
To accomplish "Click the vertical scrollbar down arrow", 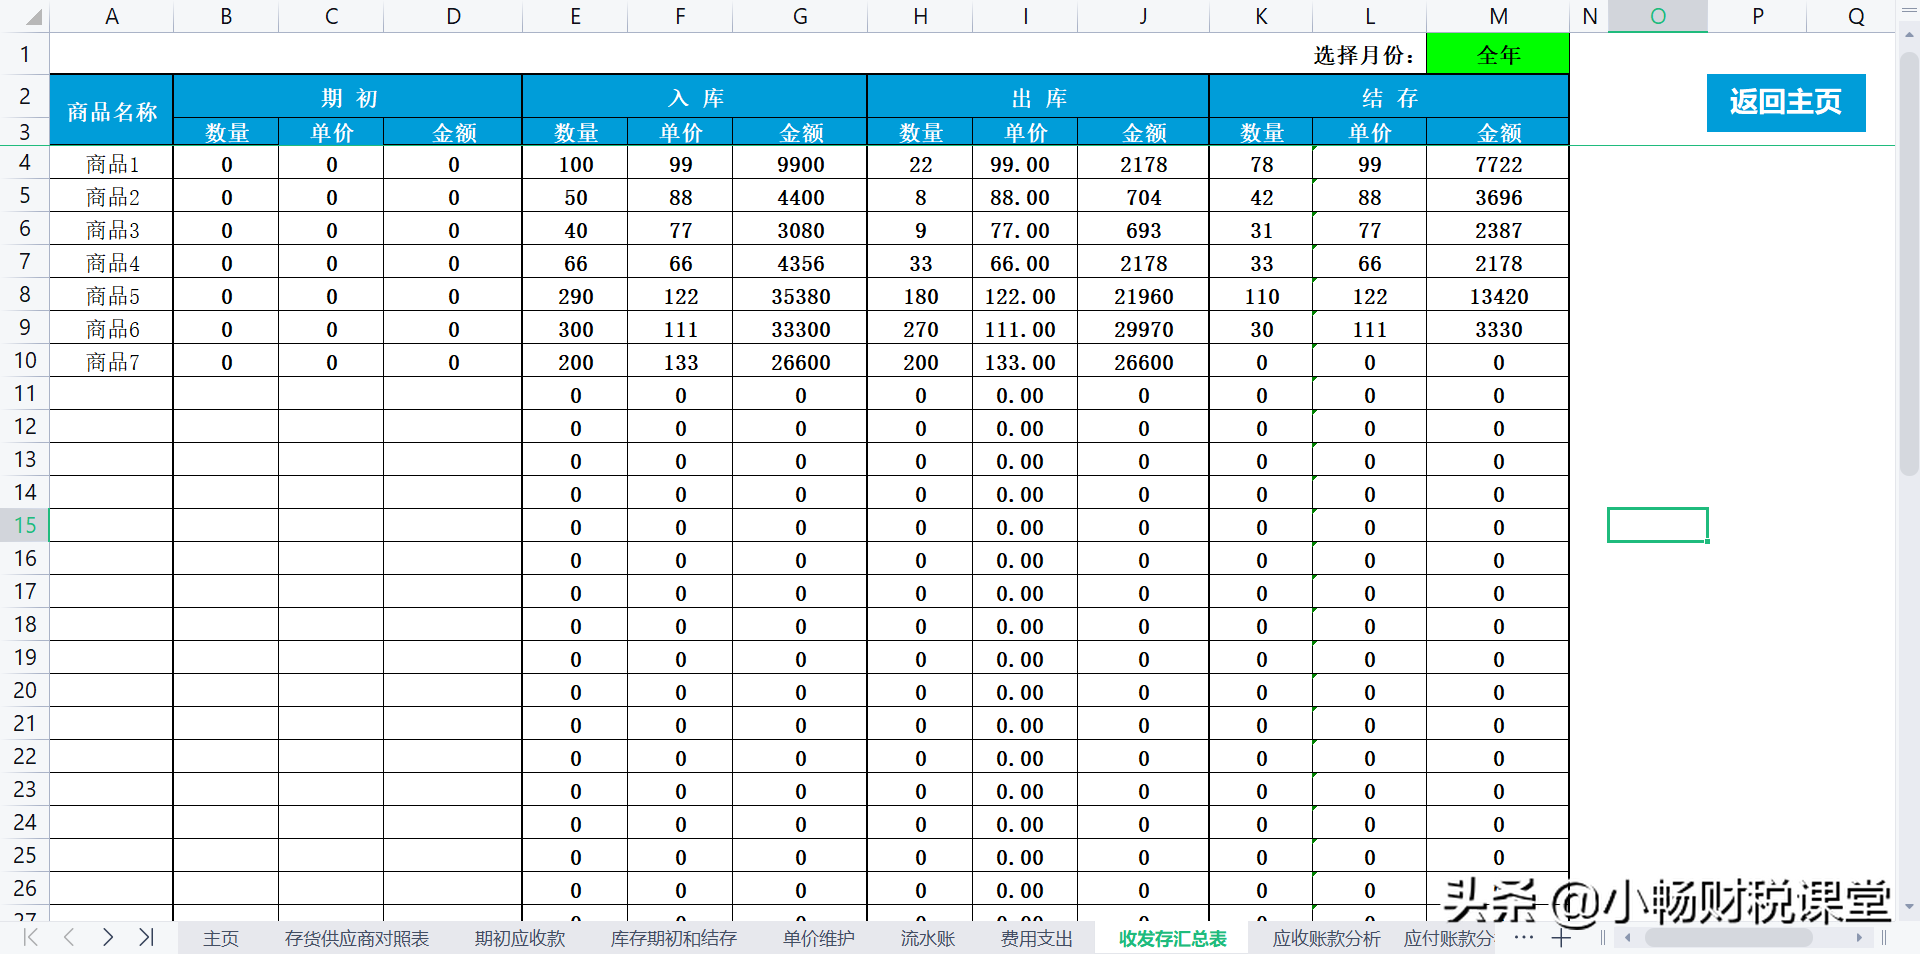I will point(1908,906).
